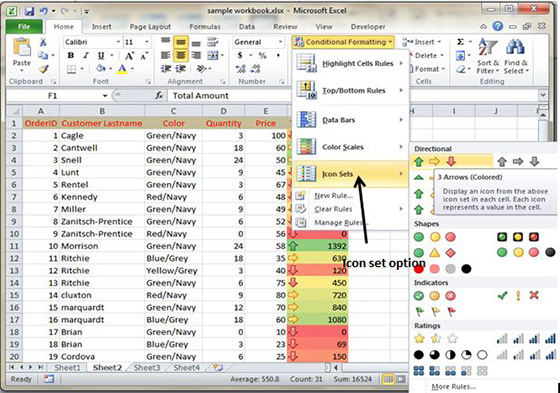Open the Data Bars submenu
Viewport: 560px width, 393px height.
click(351, 120)
